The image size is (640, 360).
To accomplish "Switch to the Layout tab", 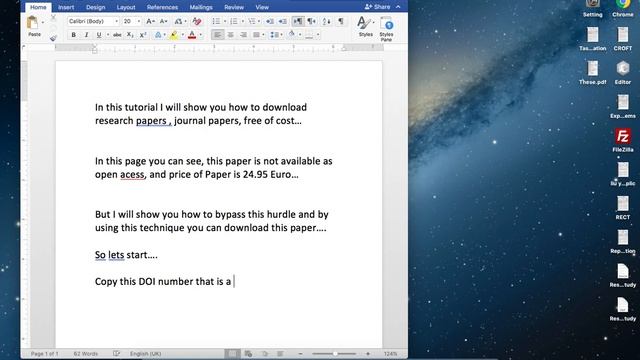I will (126, 7).
